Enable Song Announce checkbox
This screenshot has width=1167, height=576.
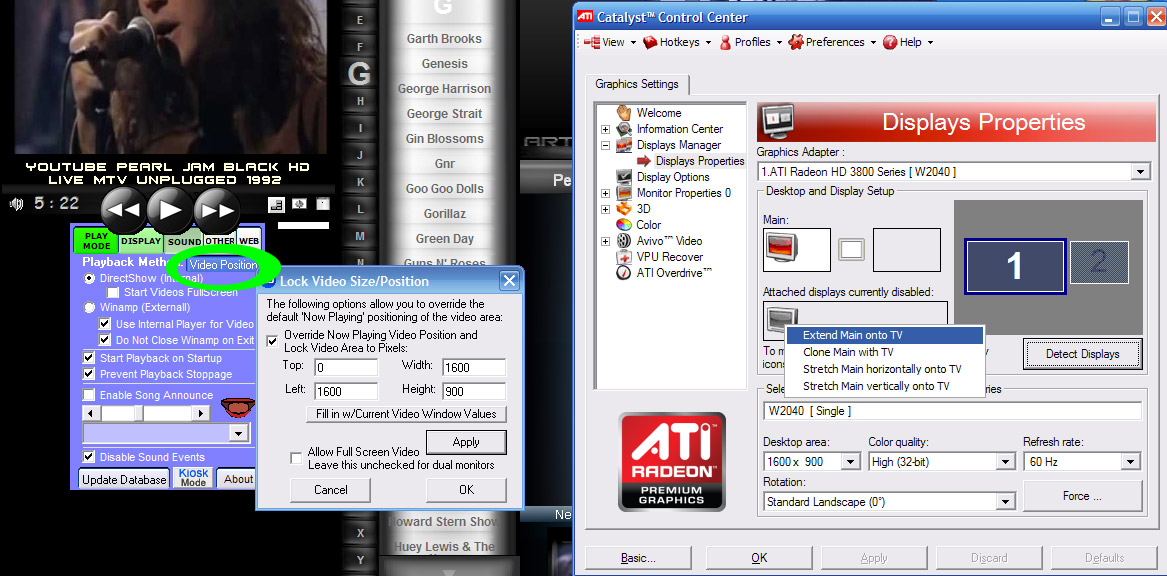point(89,395)
